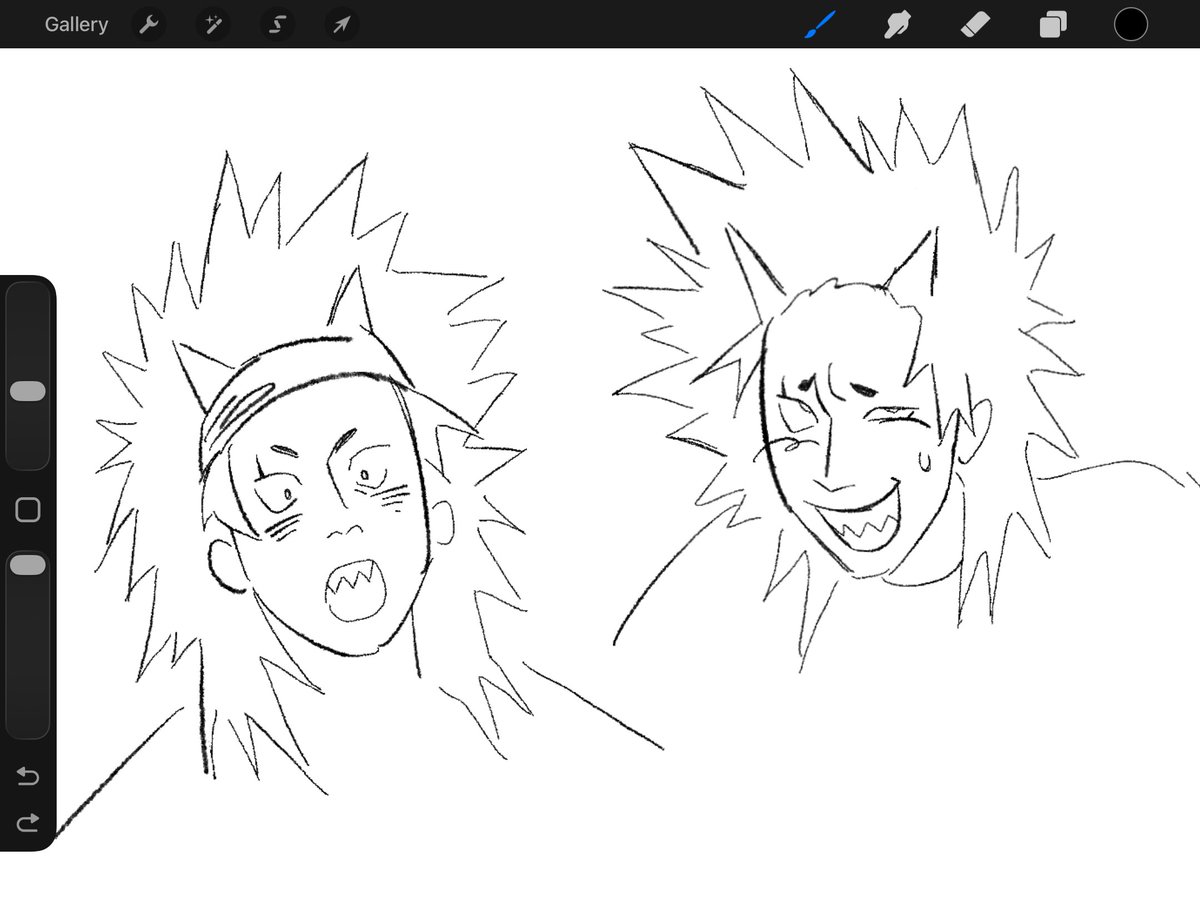The width and height of the screenshot is (1200, 900).
Task: Open the Adjustments magic wand menu
Action: [x=213, y=24]
